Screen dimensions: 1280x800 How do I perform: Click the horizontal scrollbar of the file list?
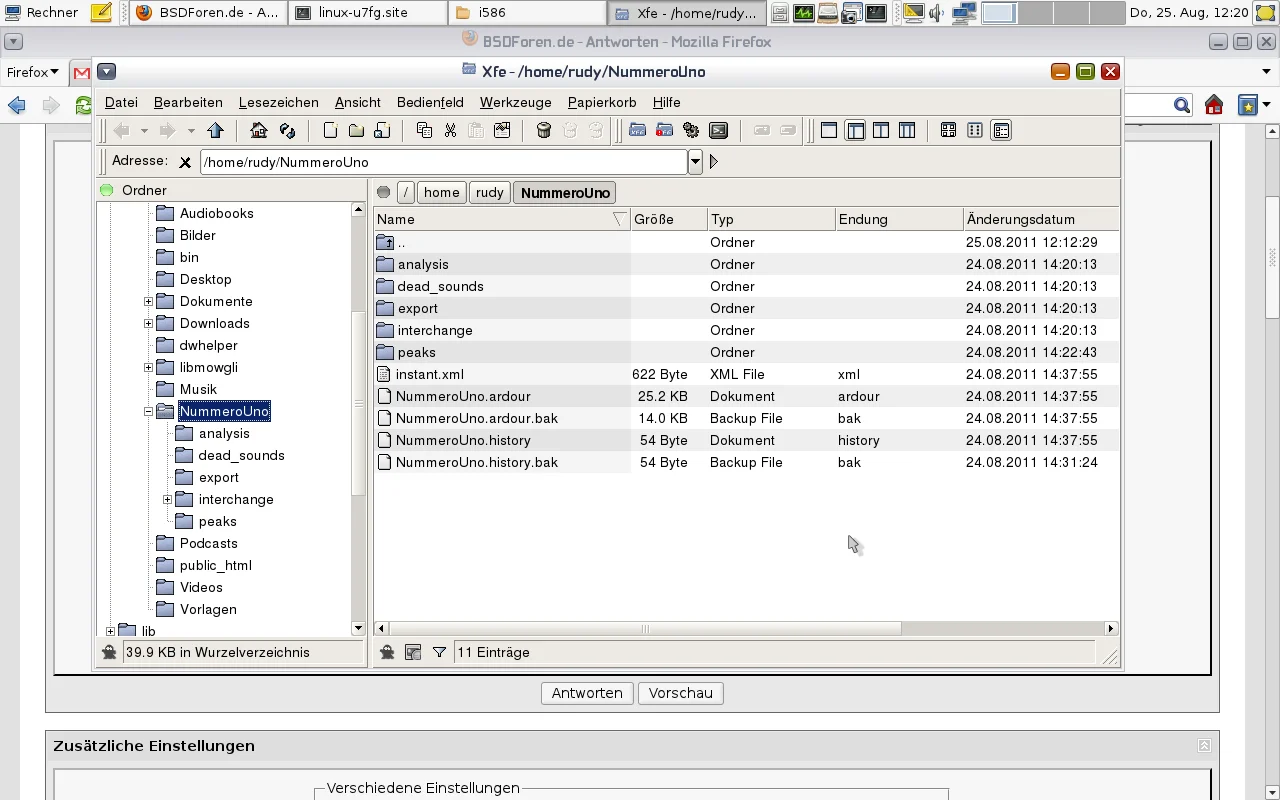pos(645,629)
